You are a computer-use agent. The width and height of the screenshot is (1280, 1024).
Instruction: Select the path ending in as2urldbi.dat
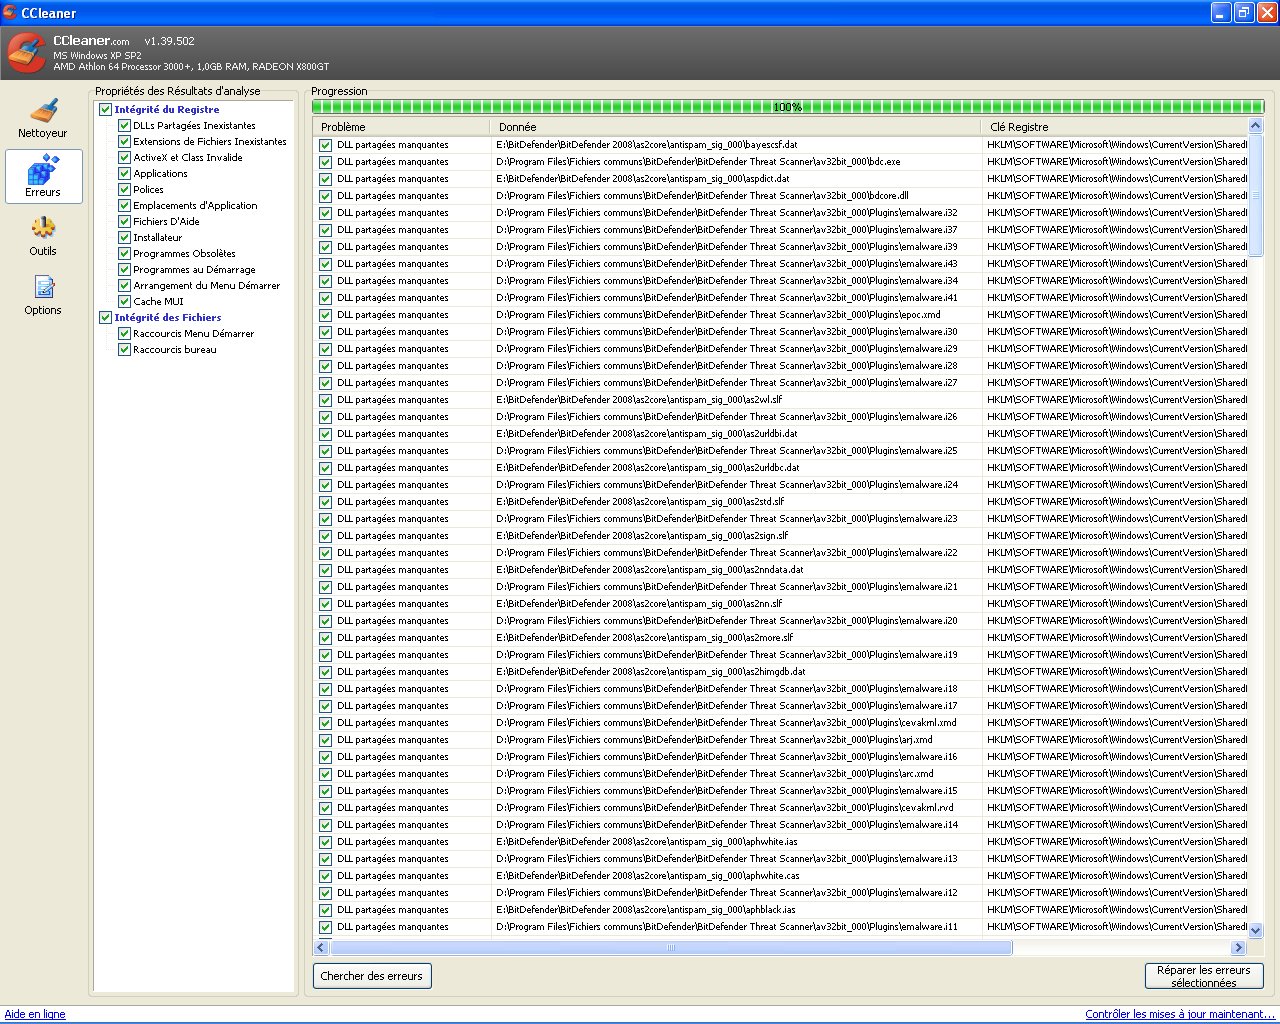647,434
